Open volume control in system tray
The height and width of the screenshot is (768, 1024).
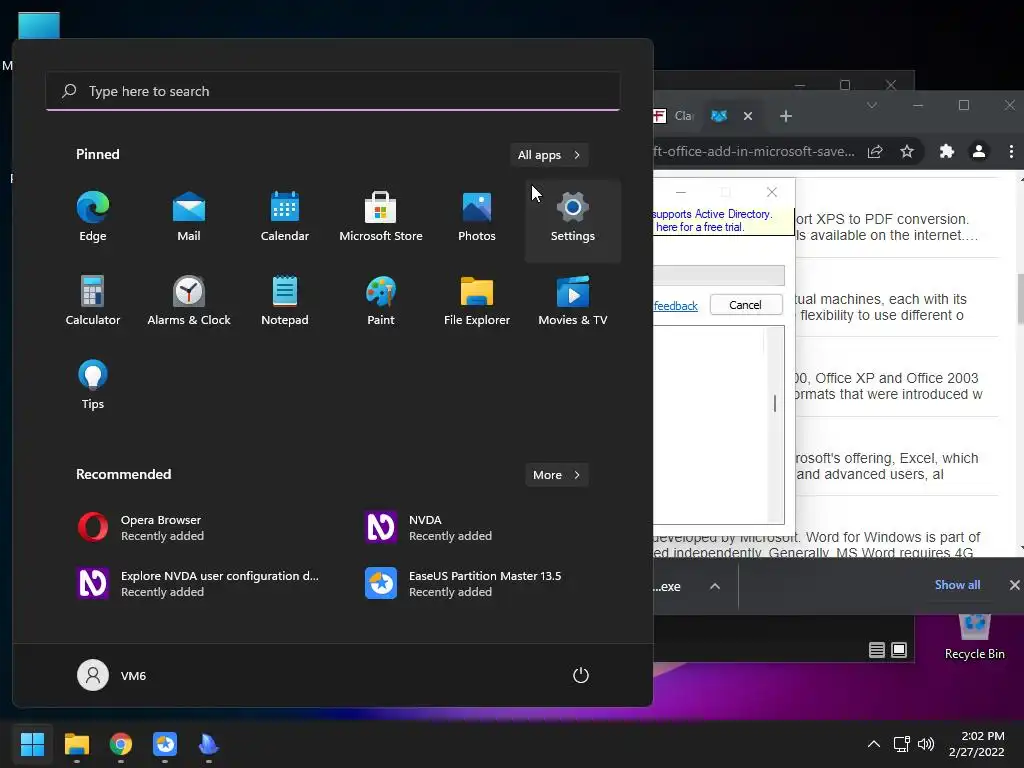pyautogui.click(x=925, y=744)
